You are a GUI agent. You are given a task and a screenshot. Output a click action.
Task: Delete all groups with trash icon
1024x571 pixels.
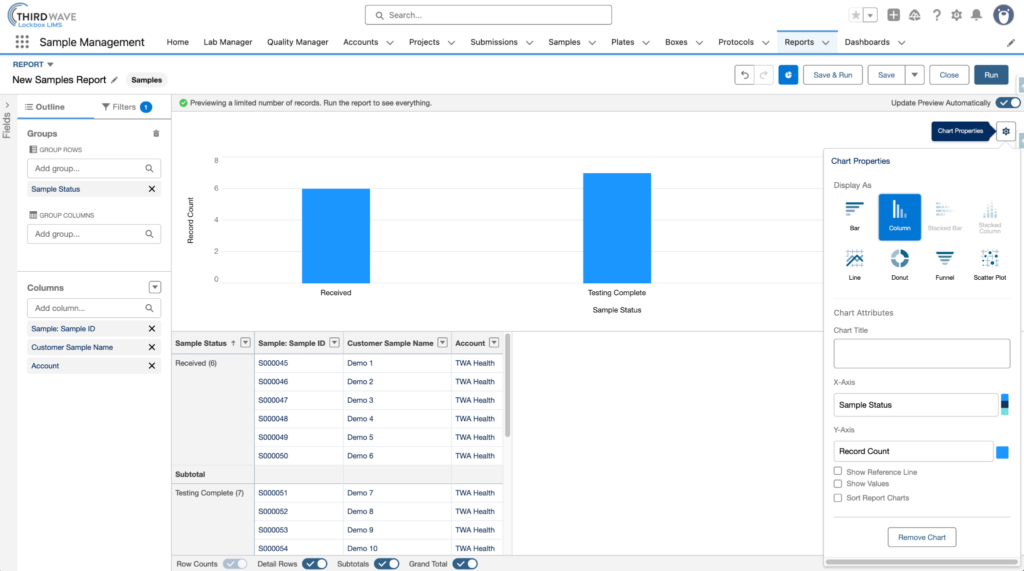pos(156,133)
